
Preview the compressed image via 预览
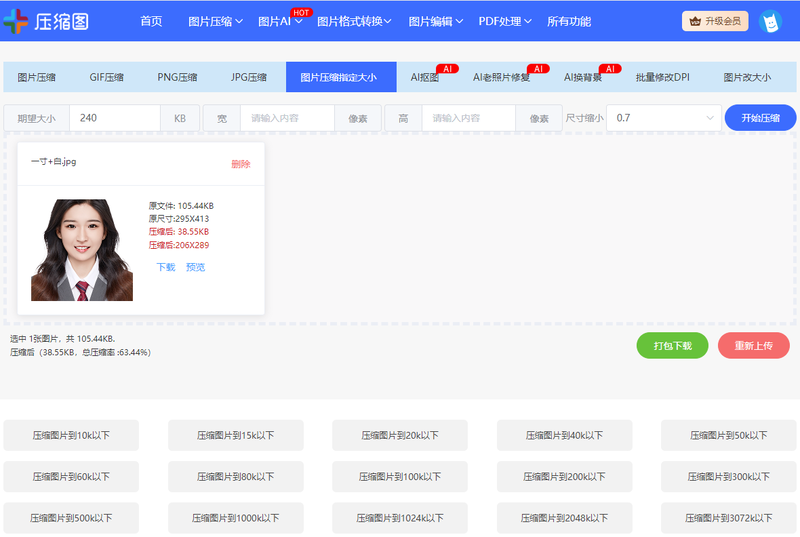(195, 267)
